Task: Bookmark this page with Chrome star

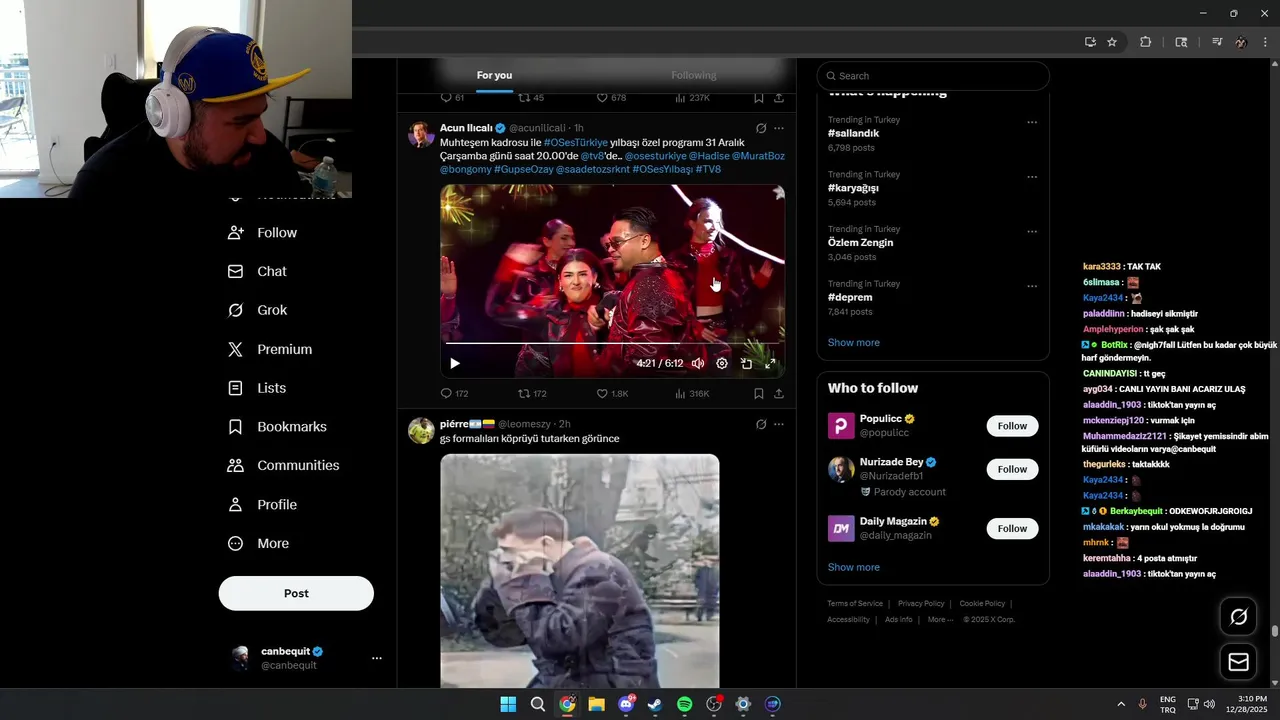Action: pyautogui.click(x=1112, y=42)
